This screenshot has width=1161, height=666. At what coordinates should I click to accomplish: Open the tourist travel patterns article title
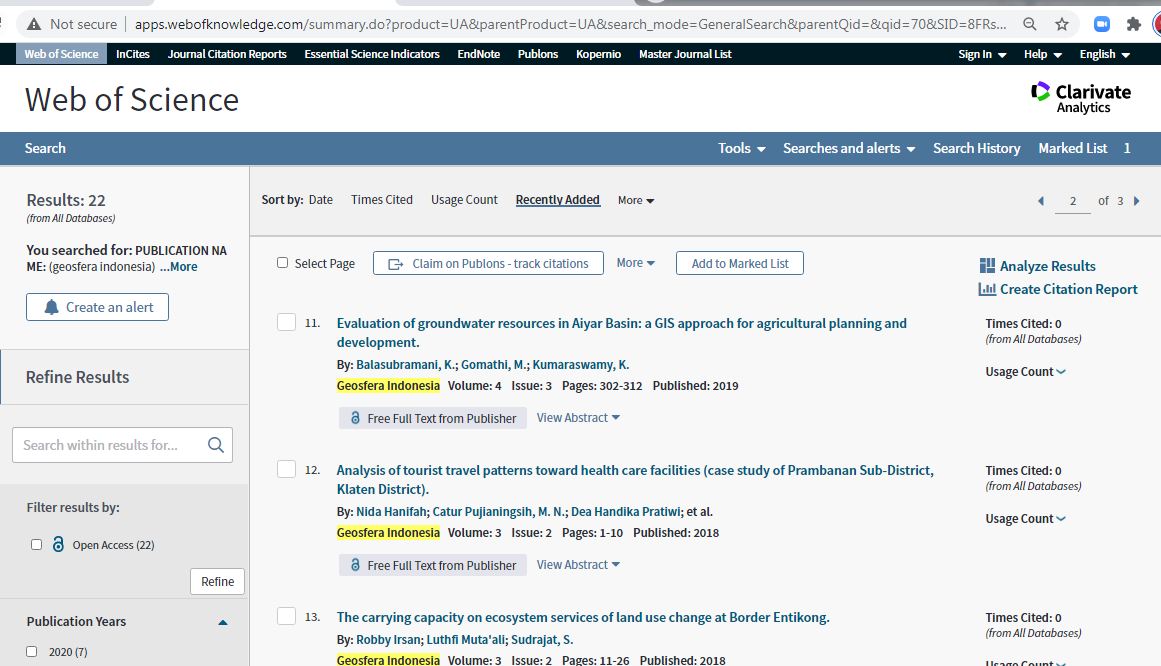click(x=635, y=479)
